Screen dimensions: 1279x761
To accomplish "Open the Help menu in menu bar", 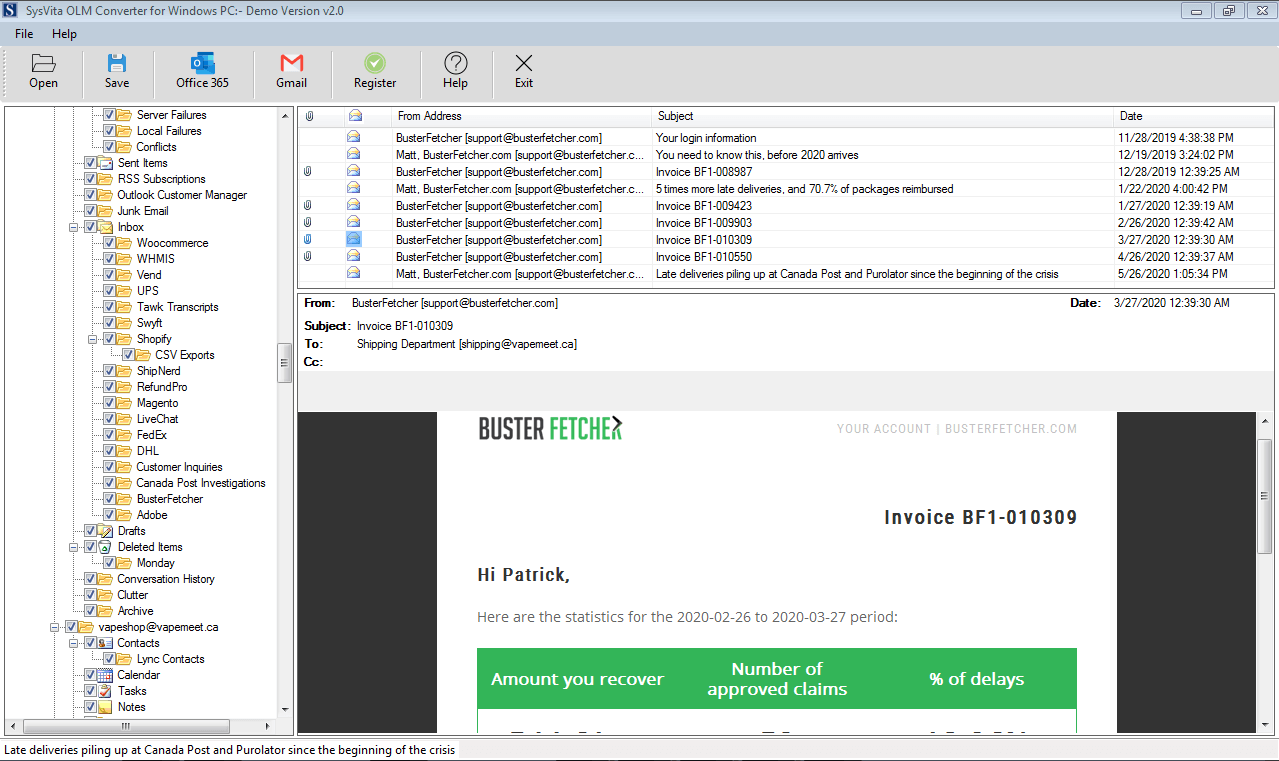I will tap(64, 34).
